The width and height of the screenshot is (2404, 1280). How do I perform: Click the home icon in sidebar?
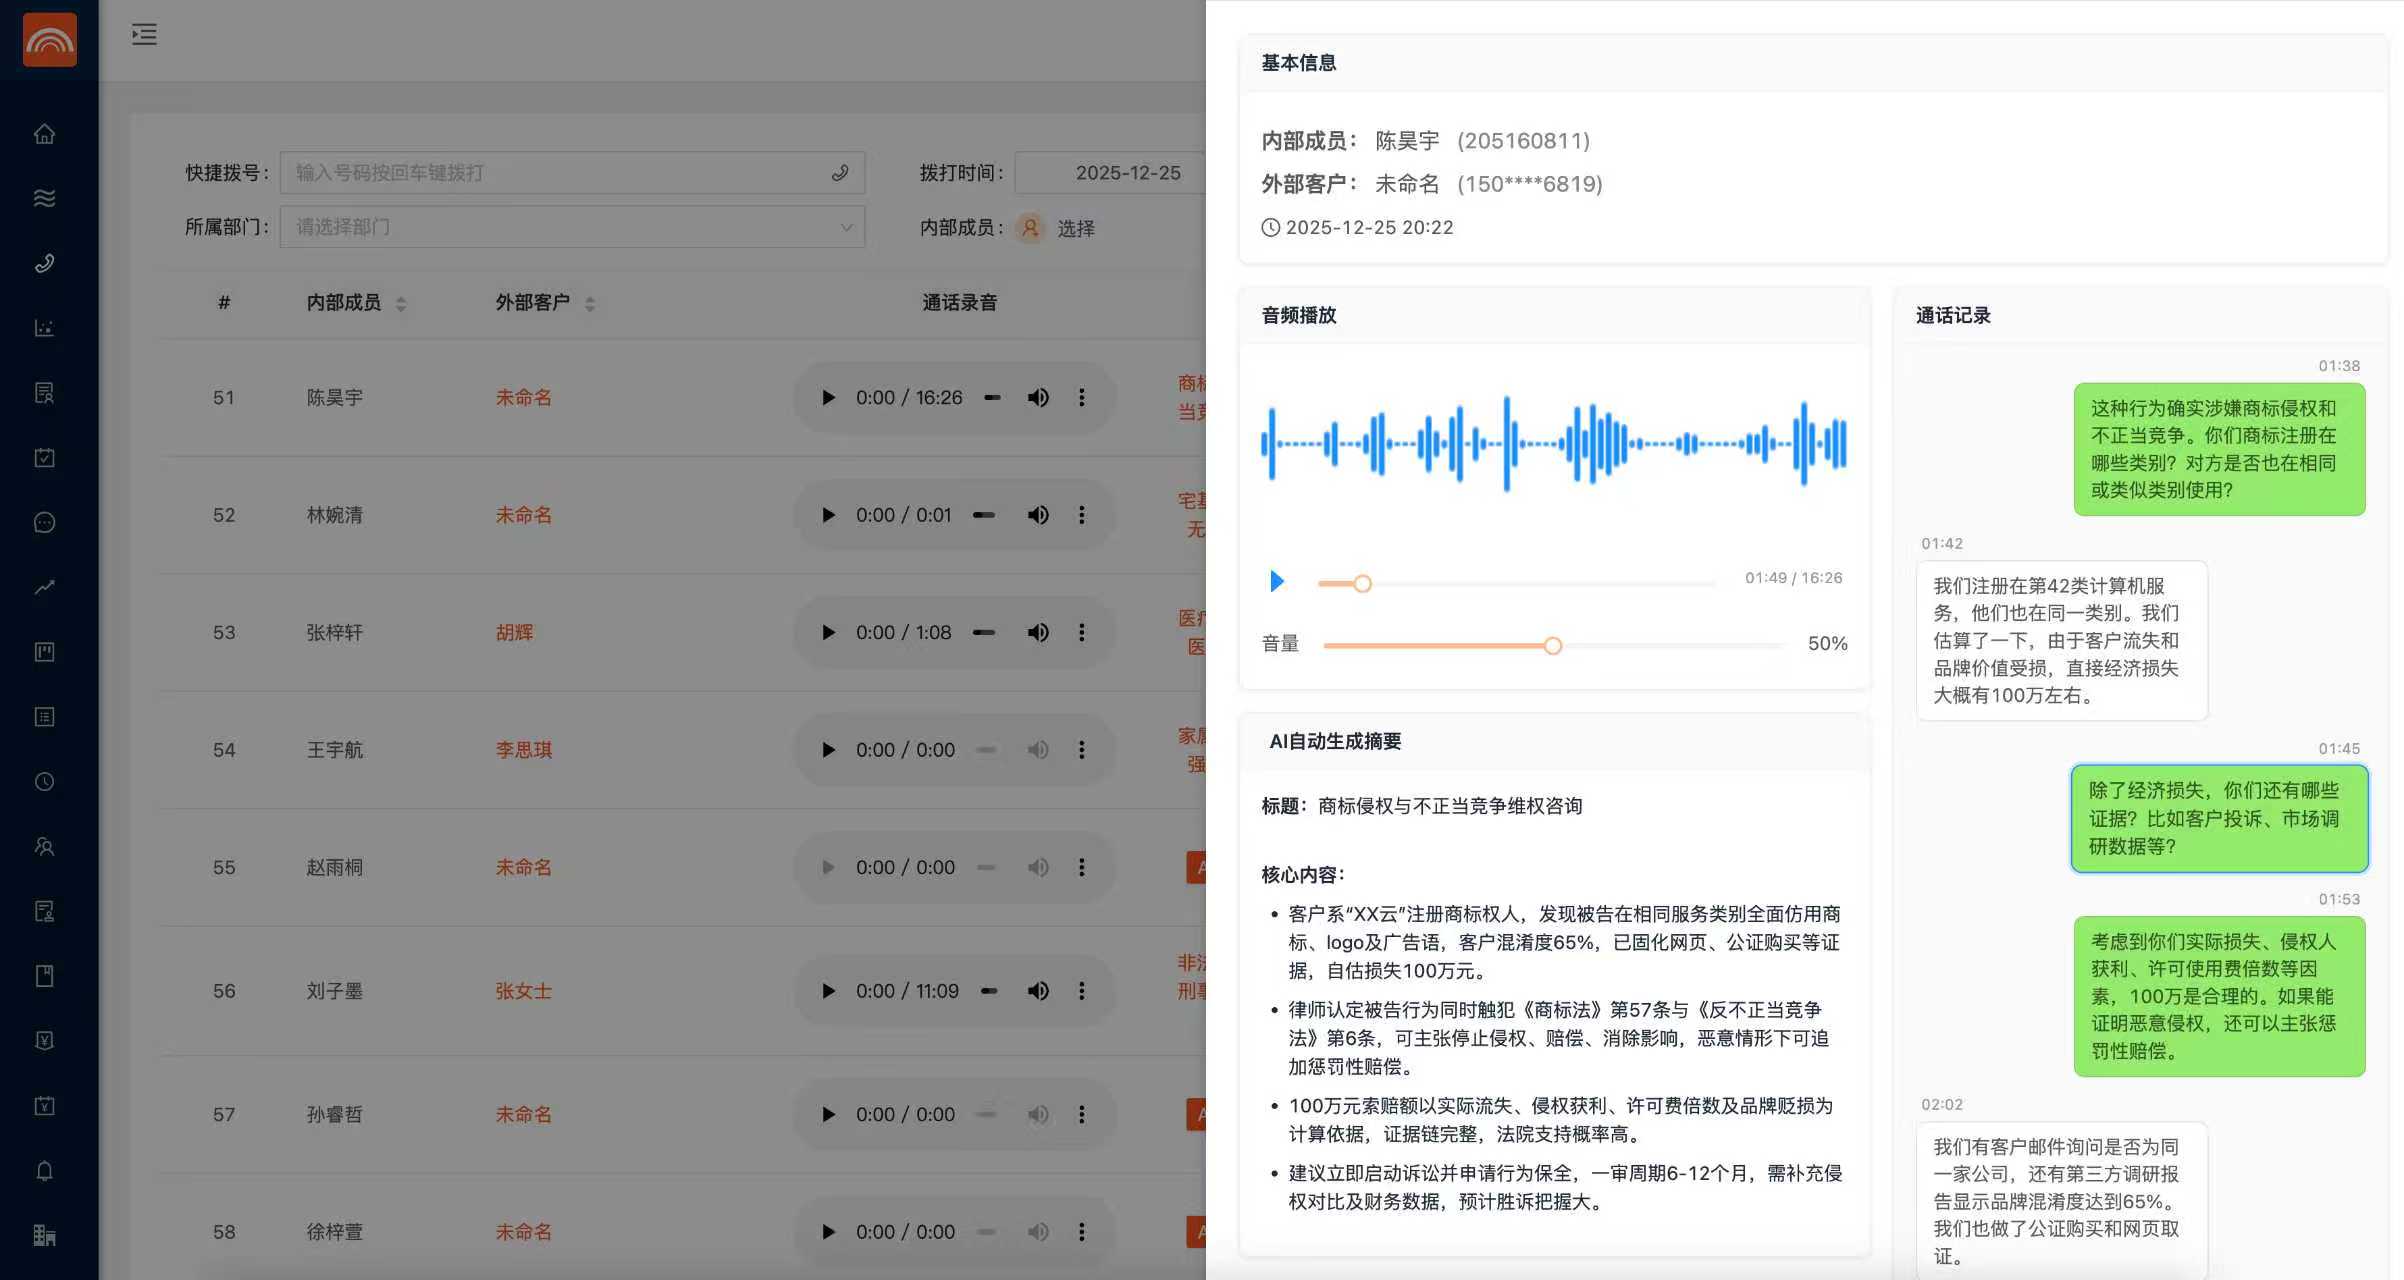pyautogui.click(x=44, y=133)
